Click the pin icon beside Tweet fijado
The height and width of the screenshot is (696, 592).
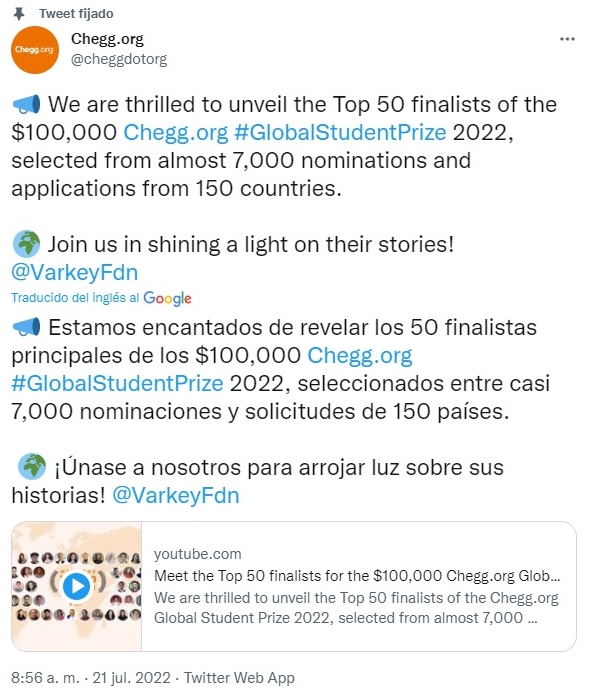19,14
